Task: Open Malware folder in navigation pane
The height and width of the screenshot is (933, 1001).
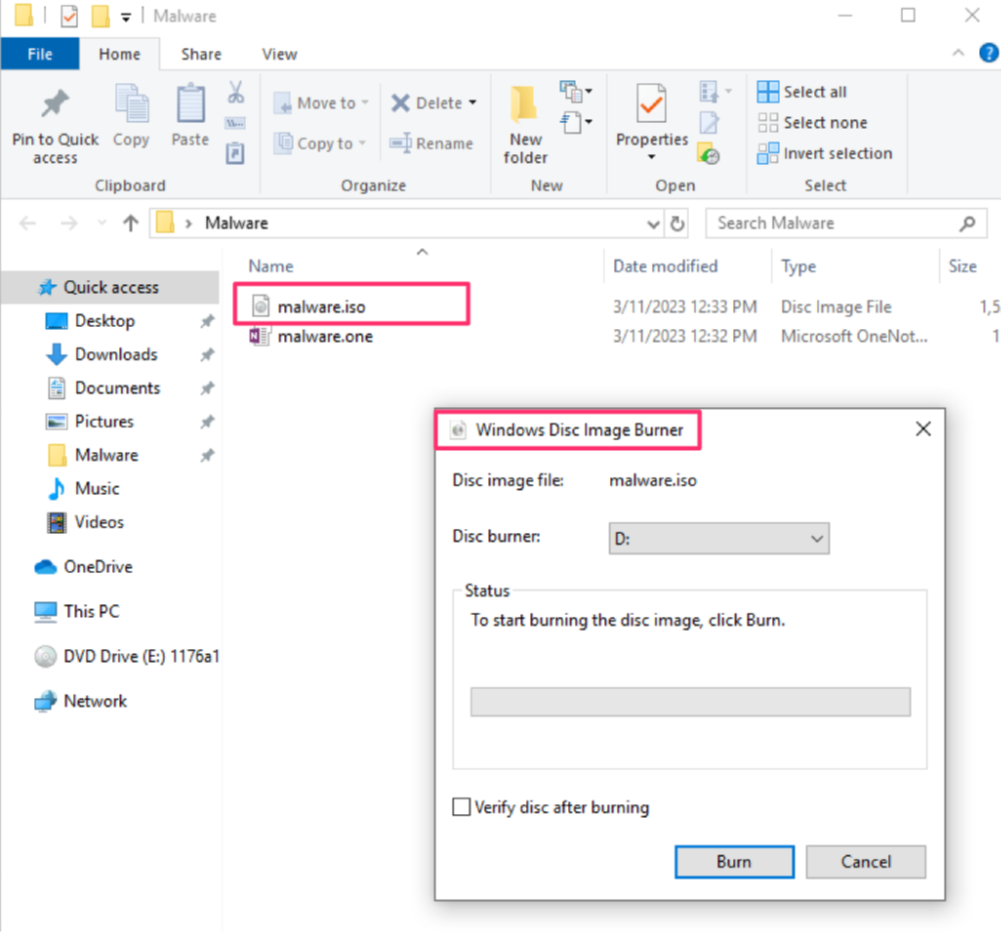Action: [x=106, y=455]
